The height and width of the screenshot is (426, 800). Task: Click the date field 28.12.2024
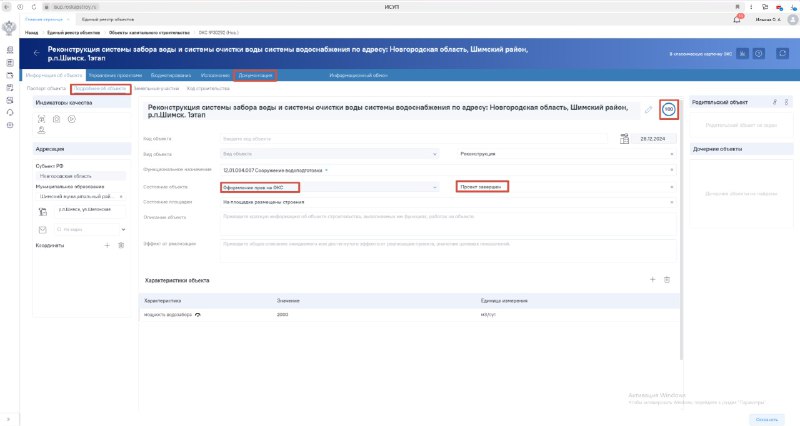[654, 139]
